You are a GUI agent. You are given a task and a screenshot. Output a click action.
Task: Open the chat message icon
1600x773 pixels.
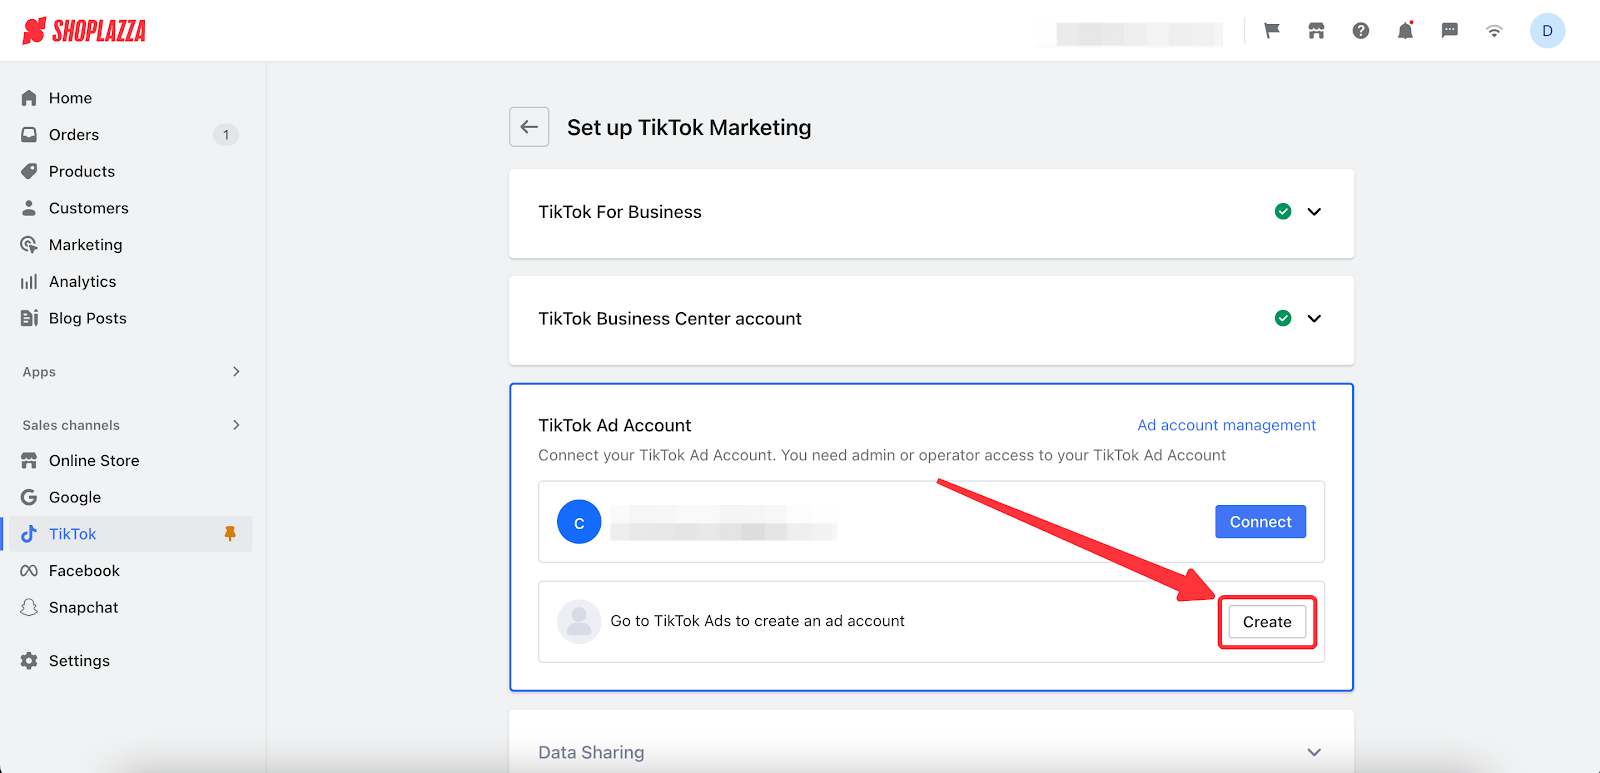click(1450, 31)
